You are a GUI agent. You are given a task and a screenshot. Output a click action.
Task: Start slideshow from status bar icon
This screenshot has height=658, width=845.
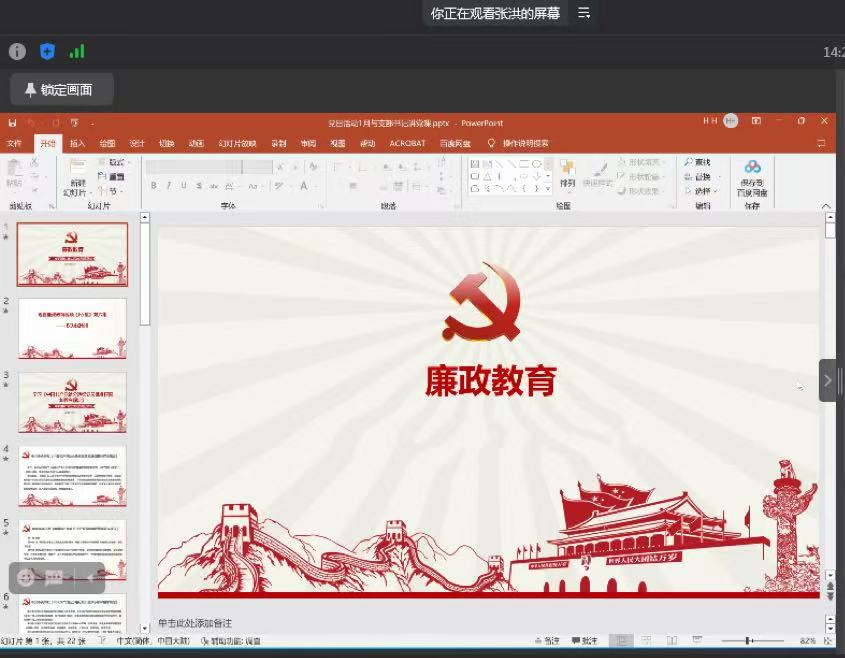tap(697, 640)
